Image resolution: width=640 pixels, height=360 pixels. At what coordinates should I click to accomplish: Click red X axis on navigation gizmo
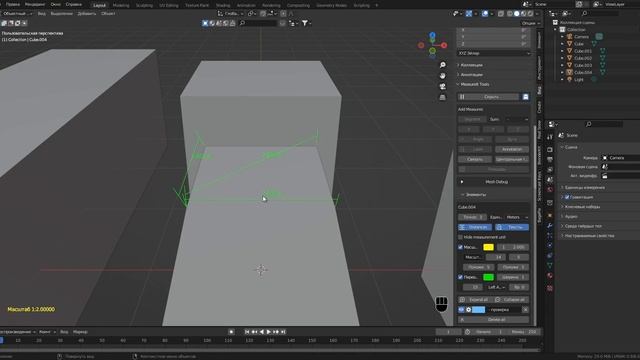click(x=444, y=45)
